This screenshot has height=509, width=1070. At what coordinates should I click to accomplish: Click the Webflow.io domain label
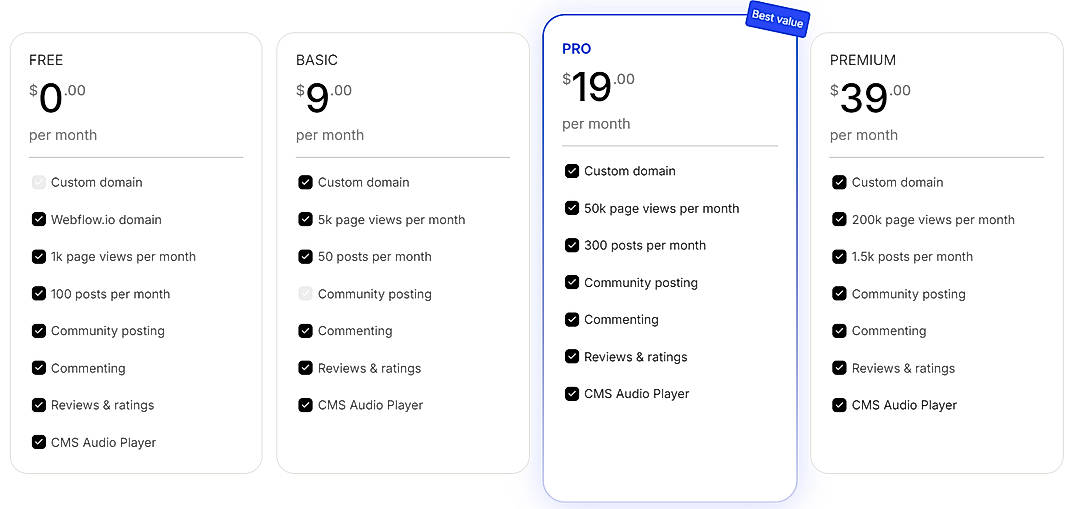click(x=106, y=220)
